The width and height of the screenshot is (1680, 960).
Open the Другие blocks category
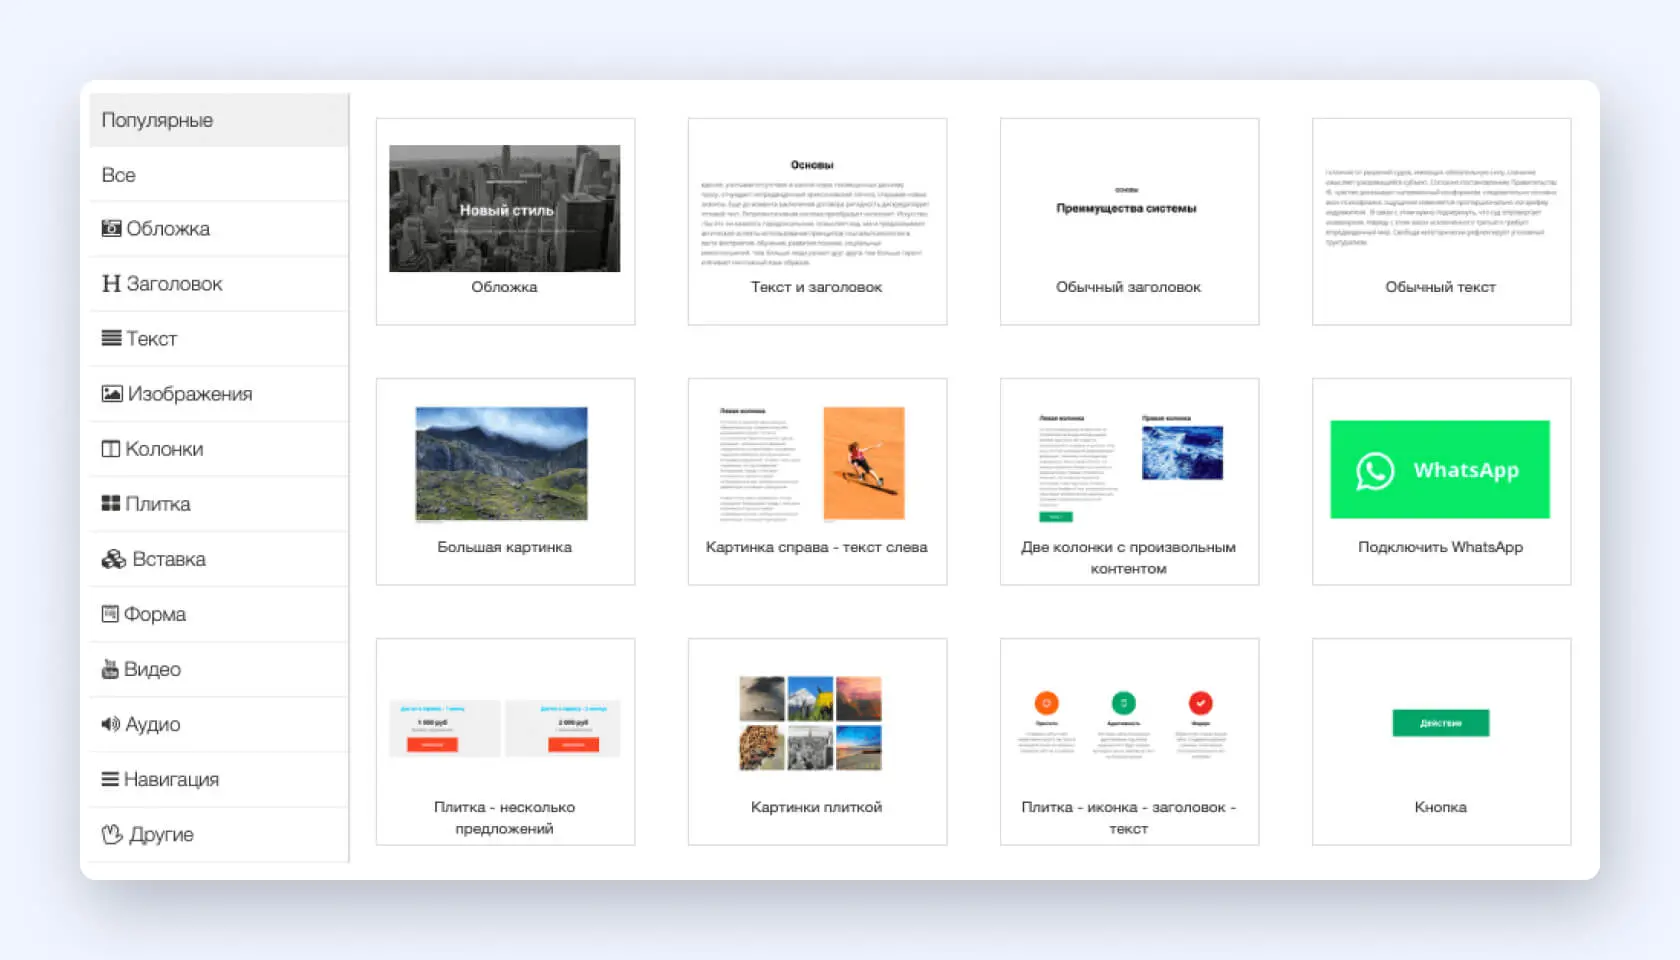[x=160, y=834]
